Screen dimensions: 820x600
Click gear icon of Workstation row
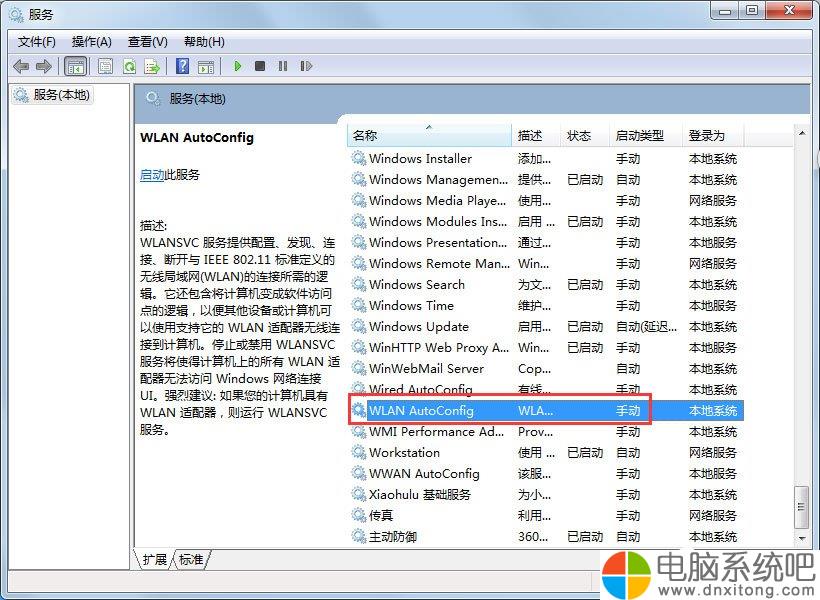358,452
